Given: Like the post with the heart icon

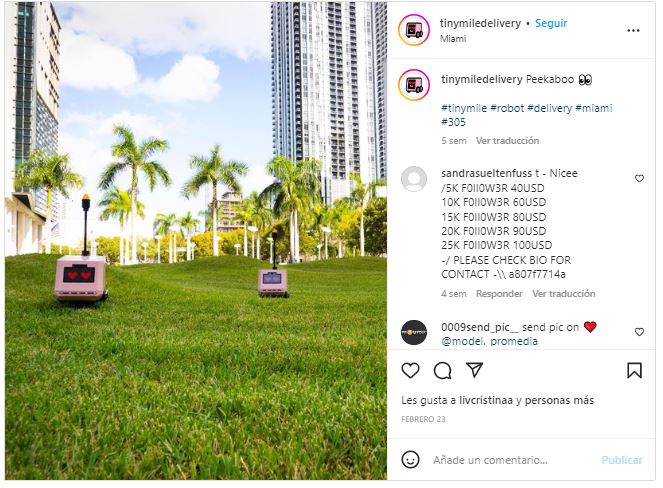Looking at the screenshot, I should (410, 370).
